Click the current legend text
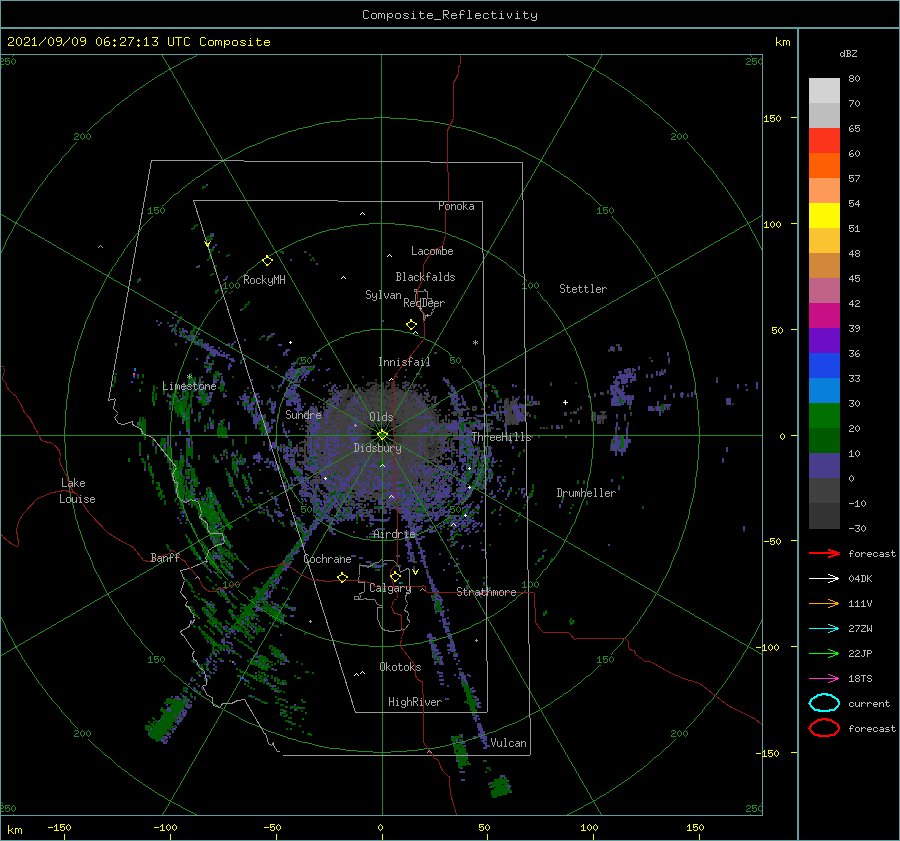This screenshot has height=841, width=900. click(x=869, y=703)
